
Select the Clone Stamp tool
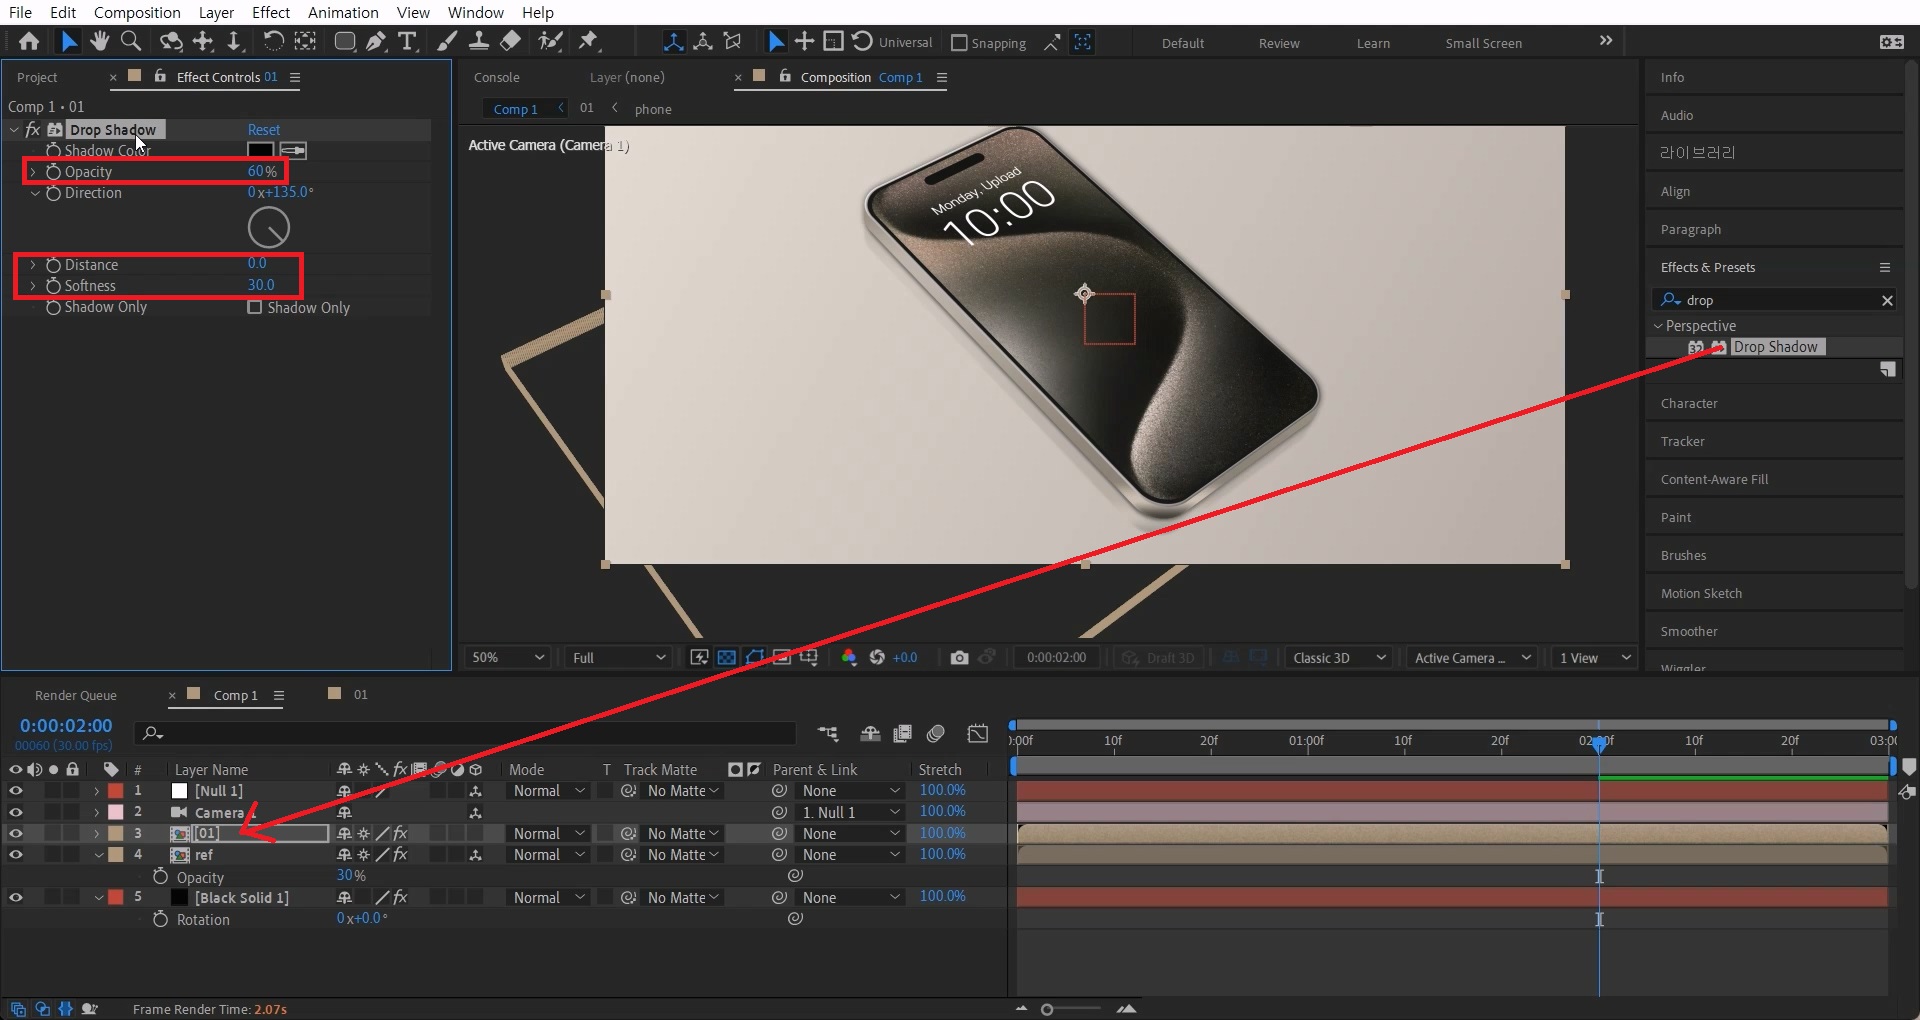tap(479, 41)
